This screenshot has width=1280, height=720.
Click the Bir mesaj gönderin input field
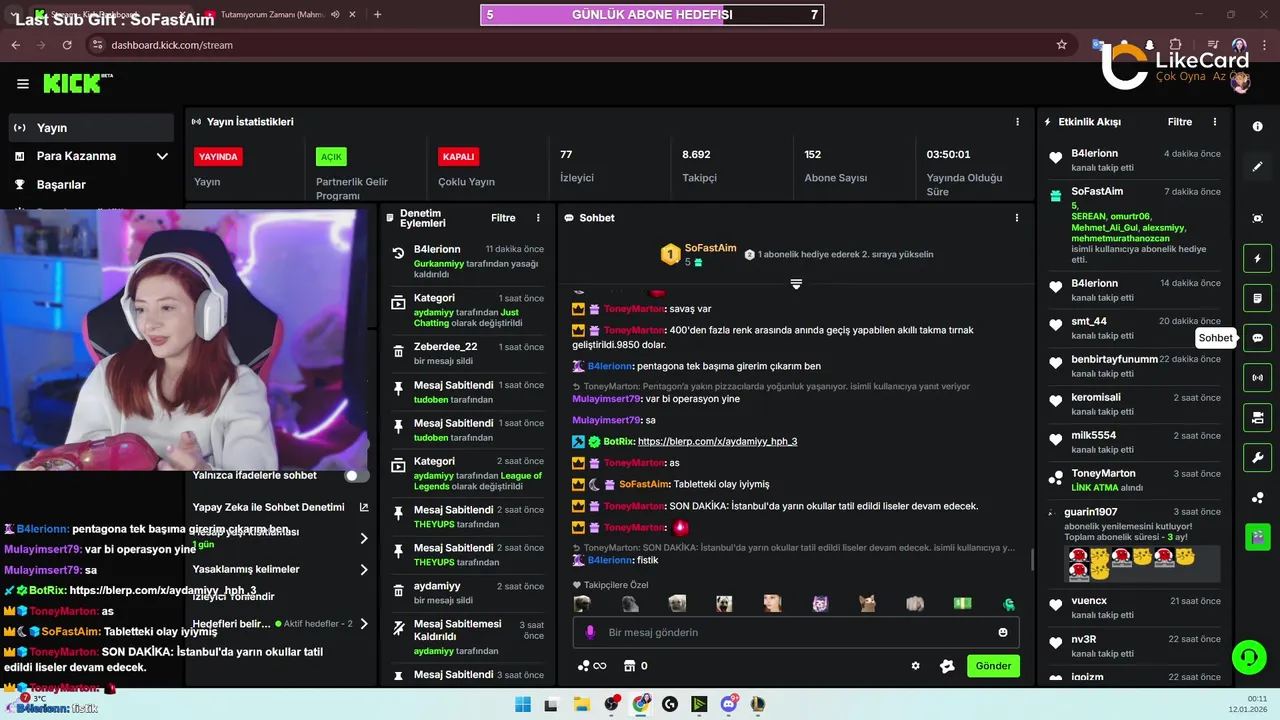(795, 632)
